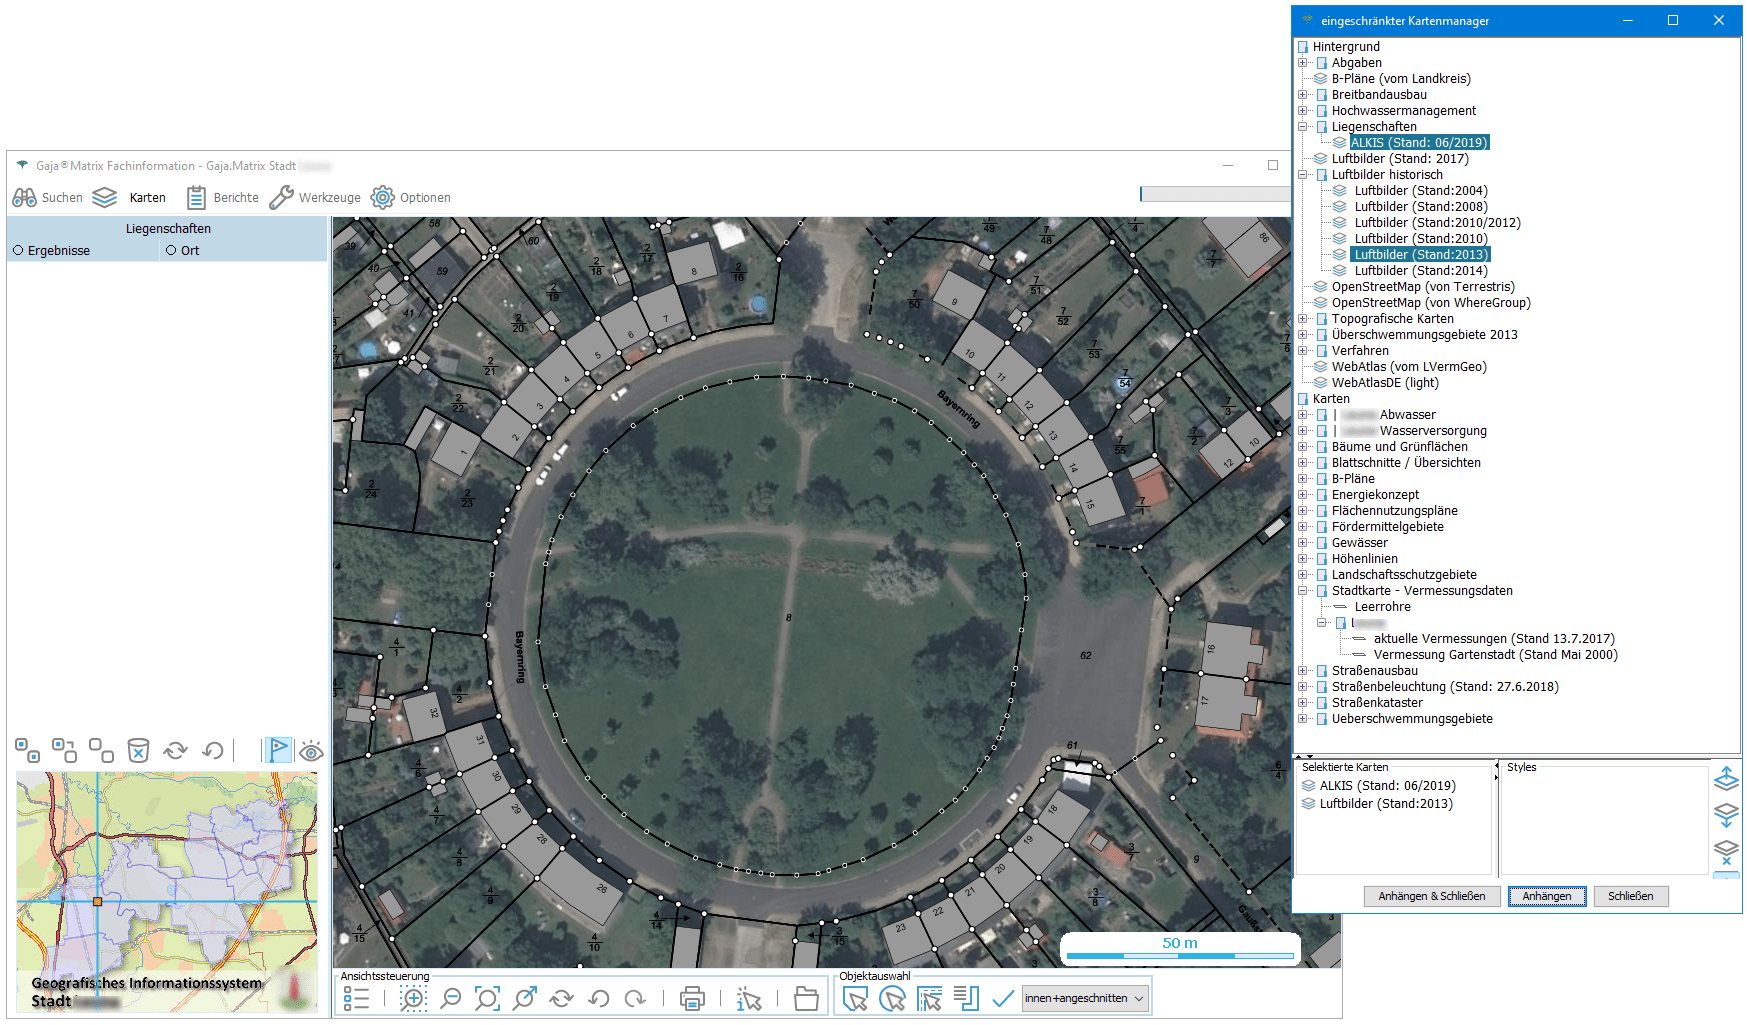Image resolution: width=1747 pixels, height=1025 pixels.
Task: Click the trash bin clear selection icon
Action: [x=138, y=750]
